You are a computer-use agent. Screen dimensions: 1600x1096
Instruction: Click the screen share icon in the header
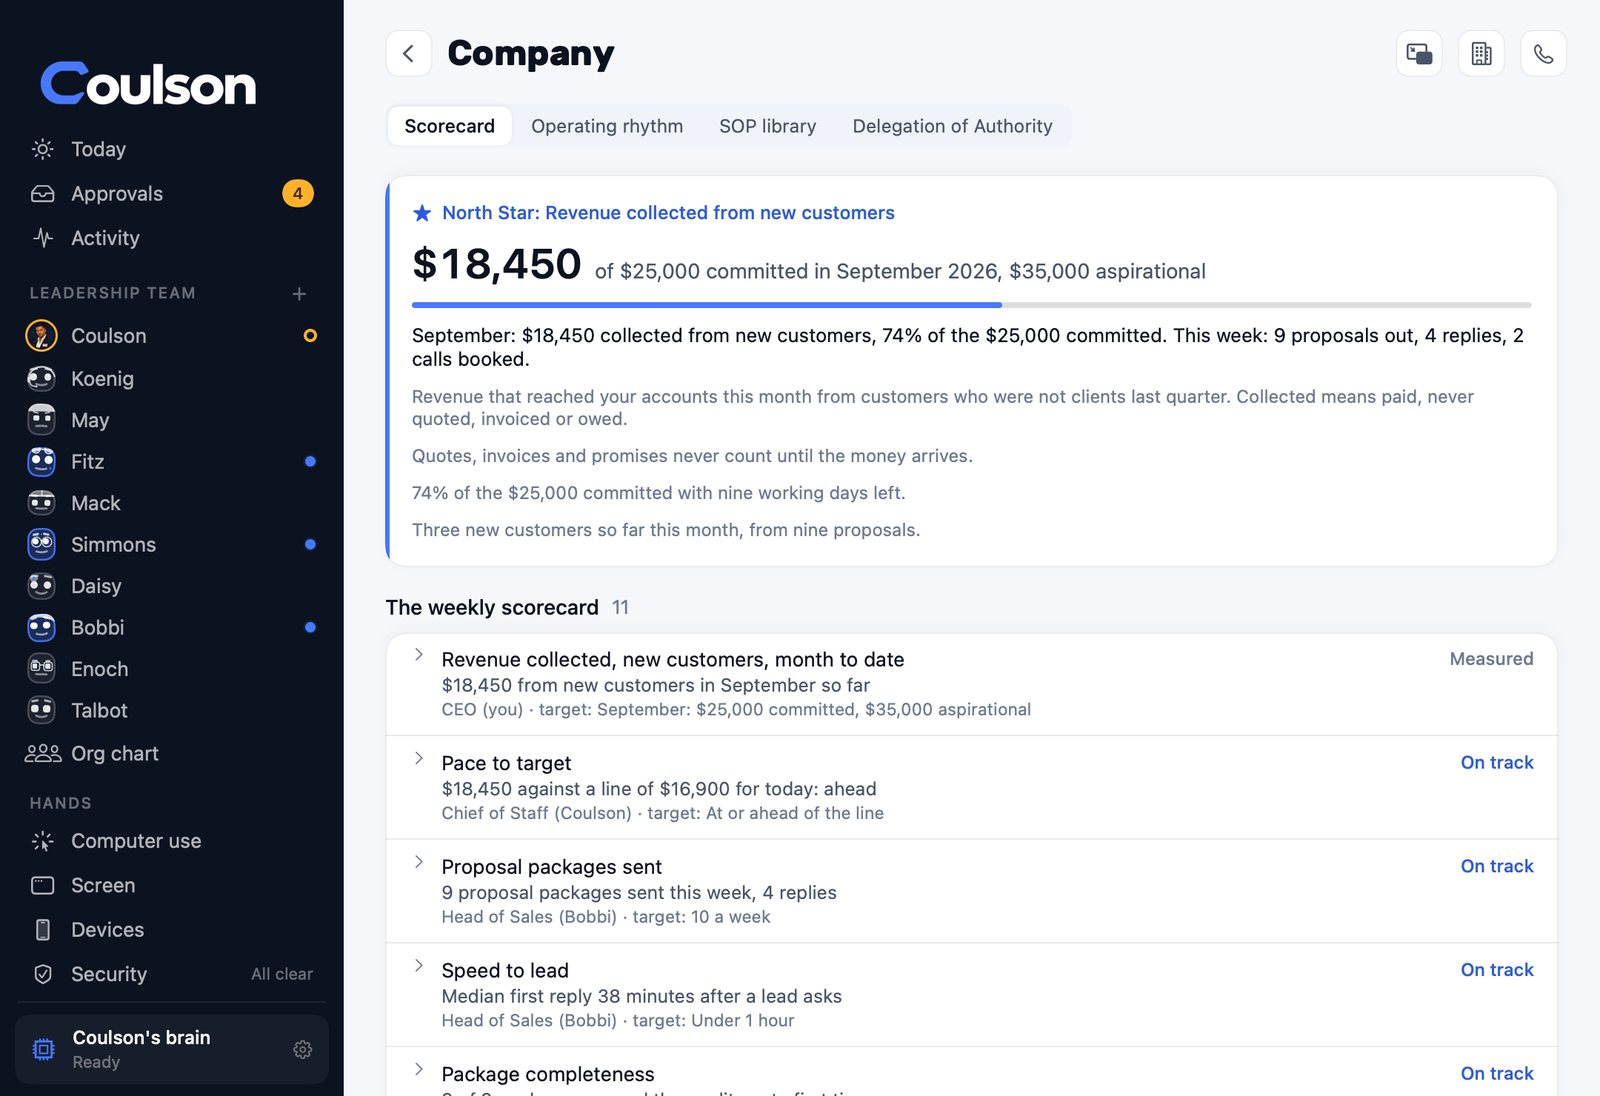pyautogui.click(x=1419, y=53)
